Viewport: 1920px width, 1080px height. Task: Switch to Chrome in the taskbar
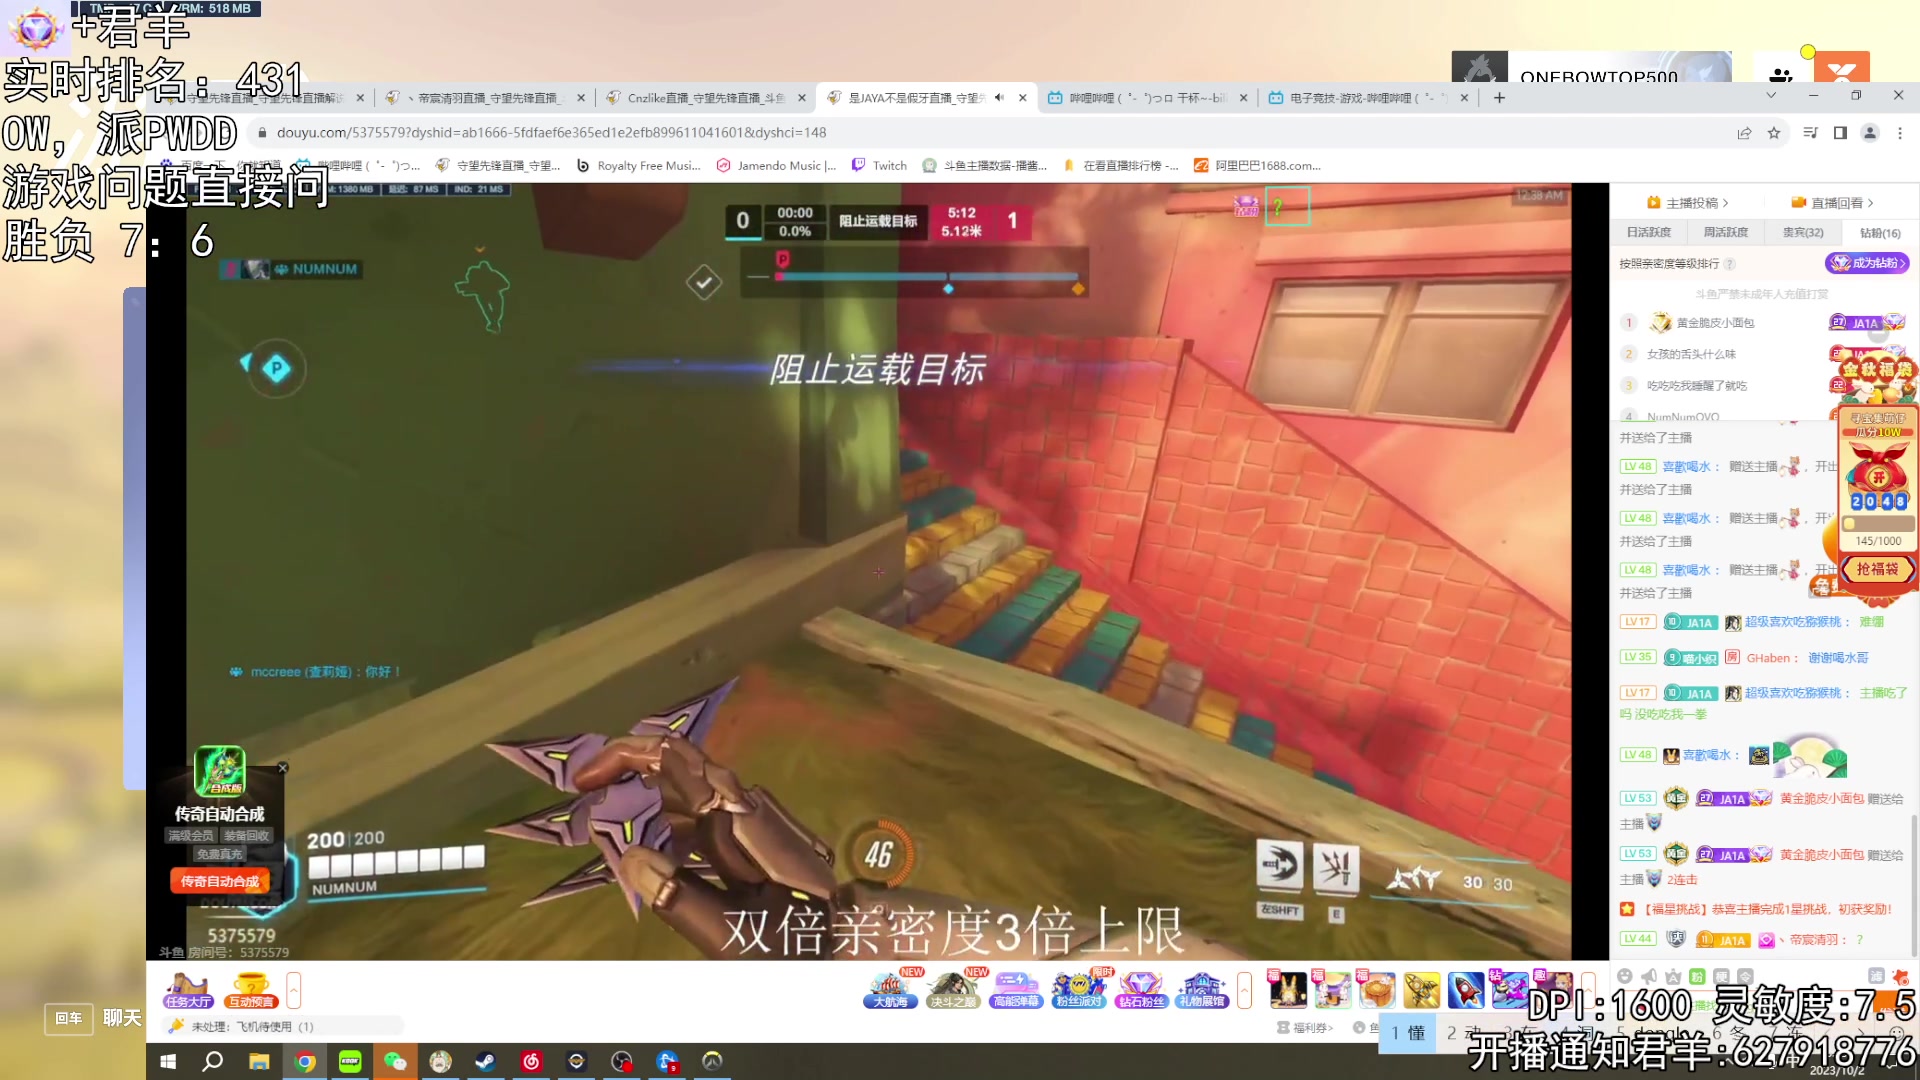[305, 1061]
